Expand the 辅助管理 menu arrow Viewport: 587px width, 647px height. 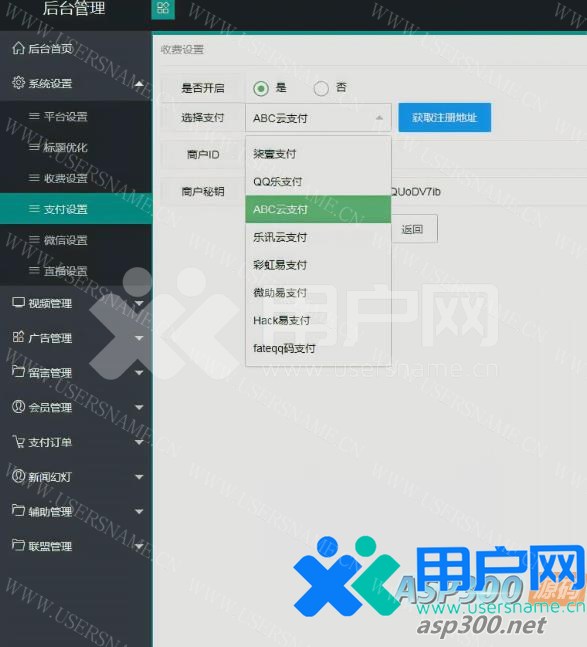[x=139, y=512]
